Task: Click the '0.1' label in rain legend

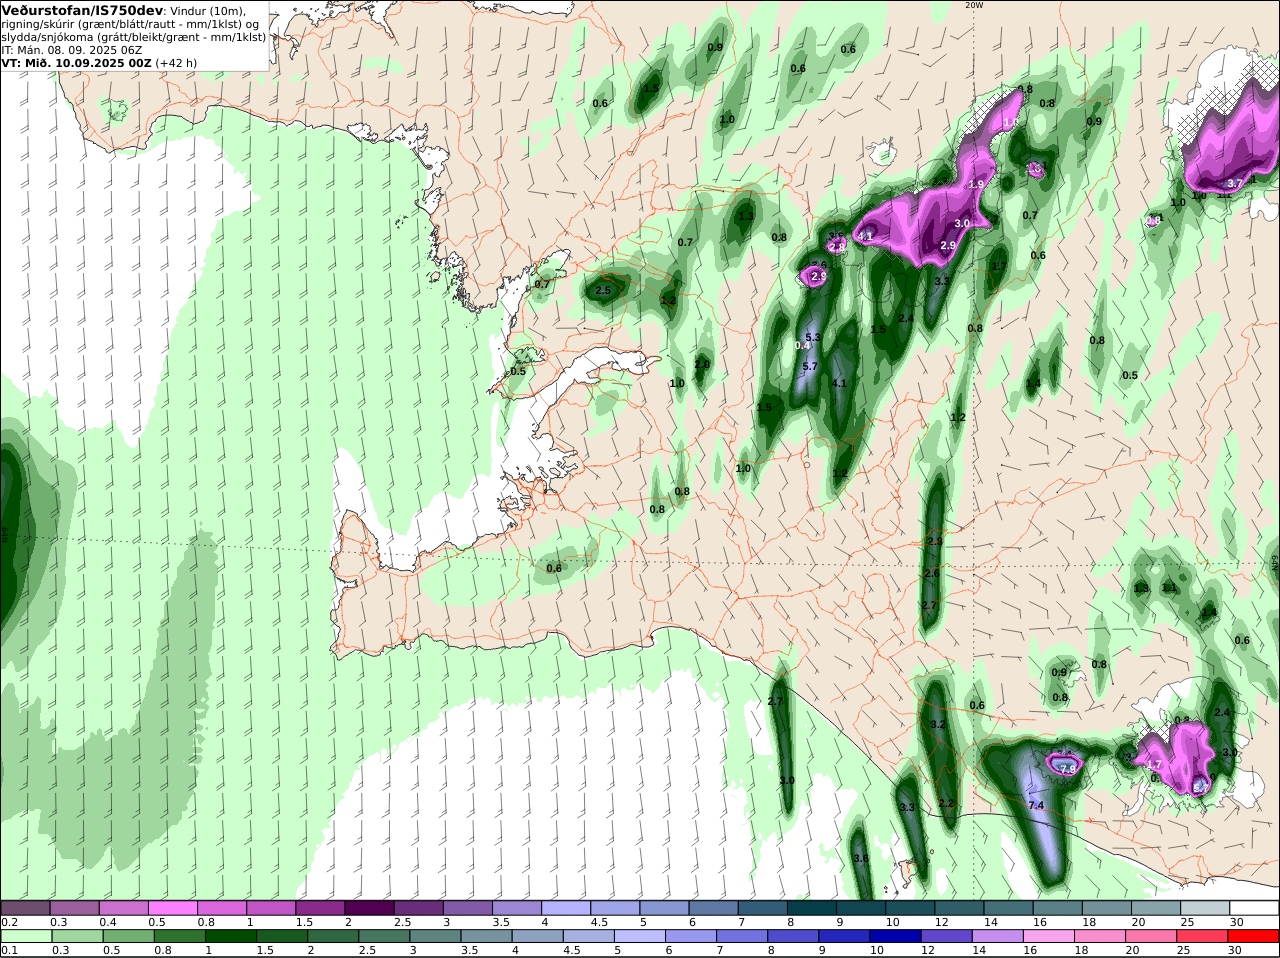Action: click(9, 950)
